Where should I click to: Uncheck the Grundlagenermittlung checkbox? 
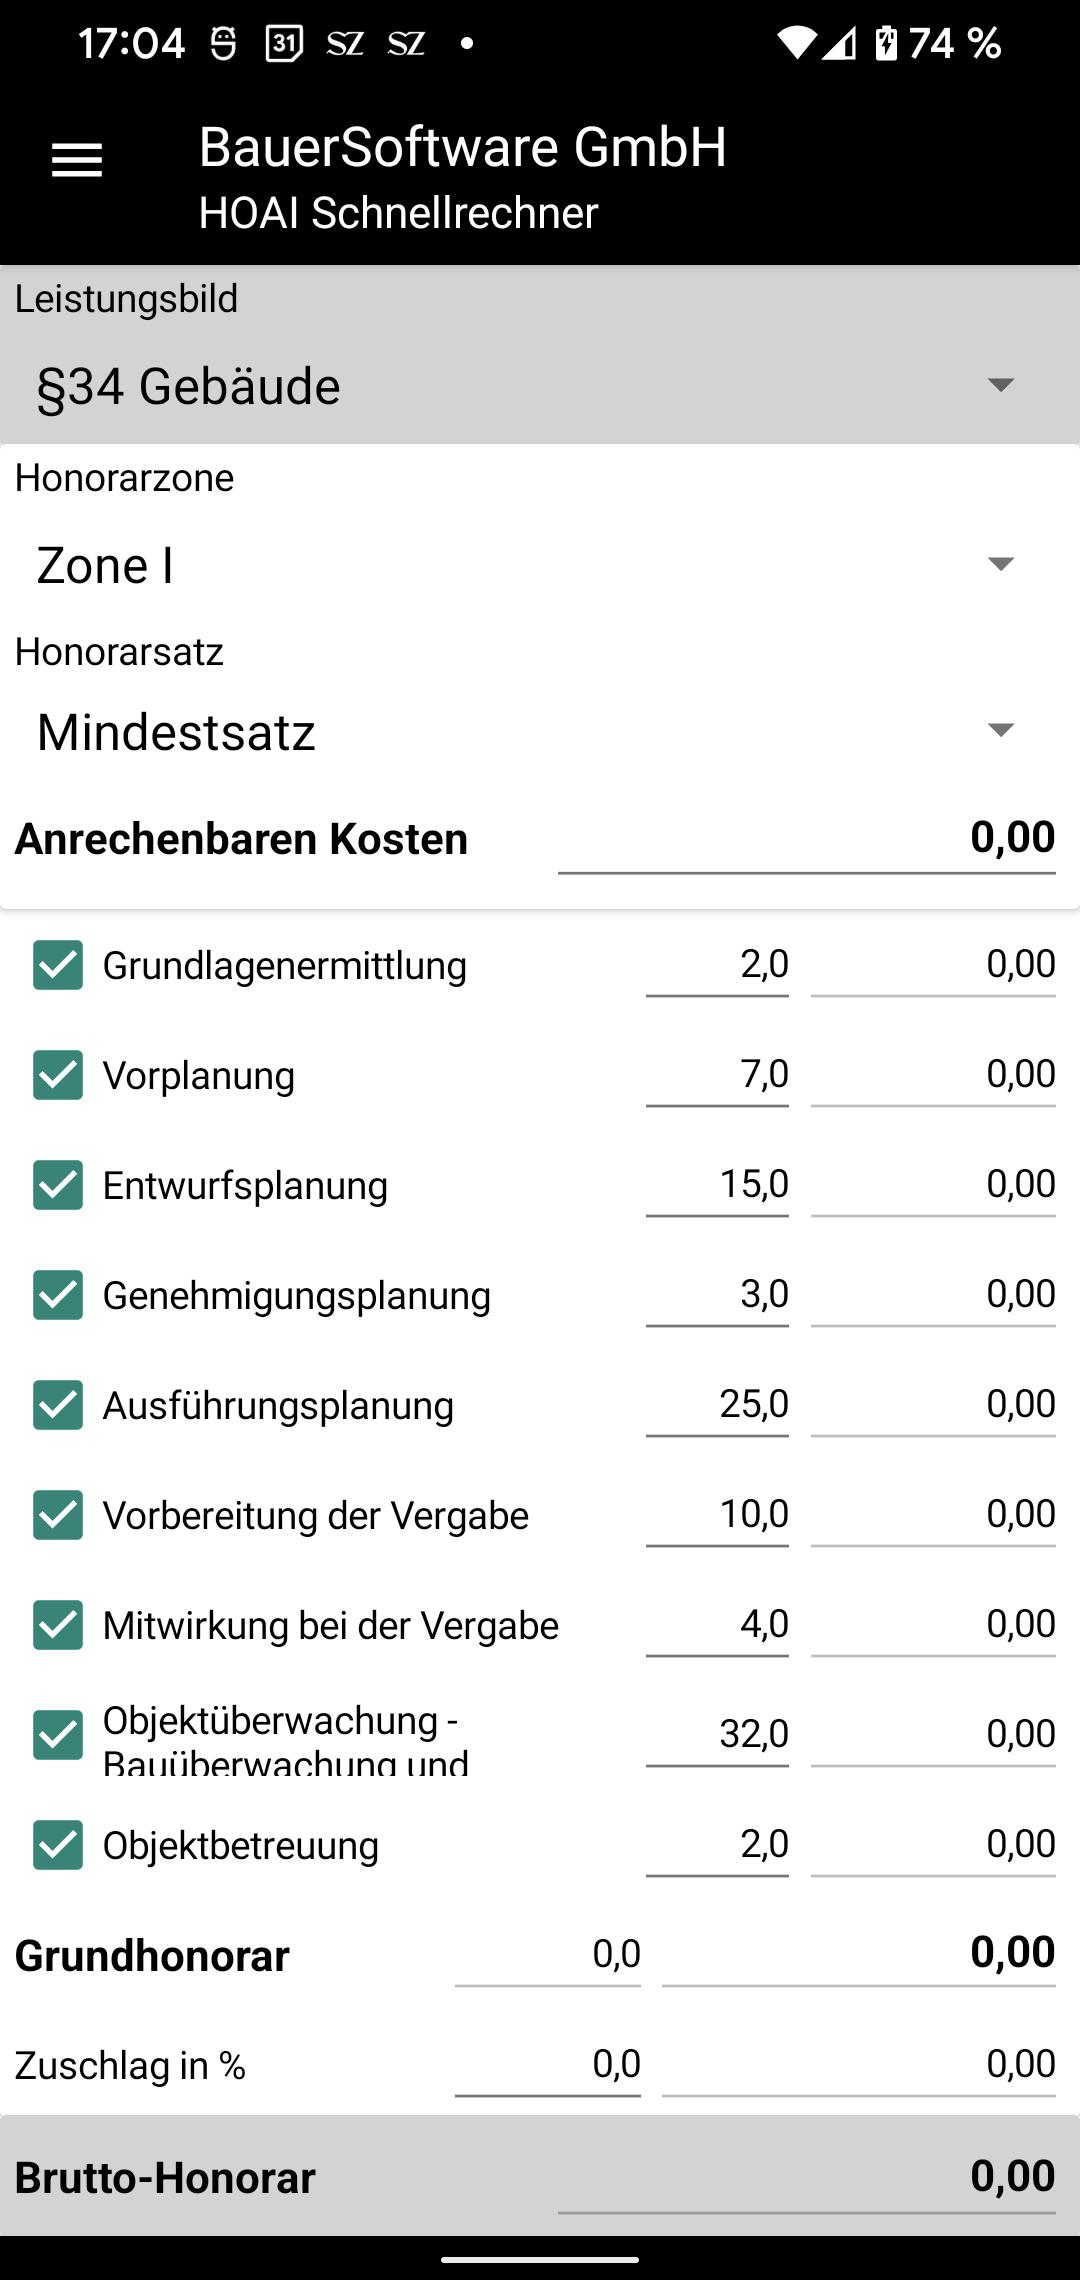click(58, 965)
